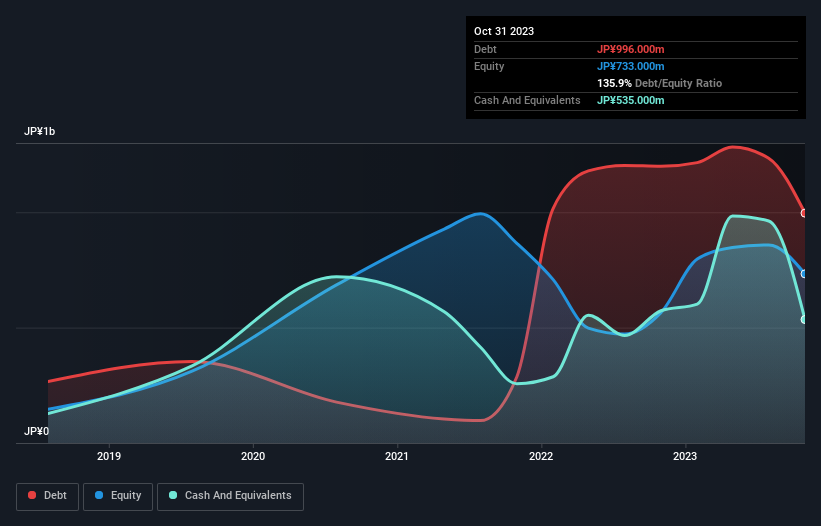This screenshot has height=526, width=821.
Task: Select the teal Cash endpoint marker
Action: tap(804, 319)
